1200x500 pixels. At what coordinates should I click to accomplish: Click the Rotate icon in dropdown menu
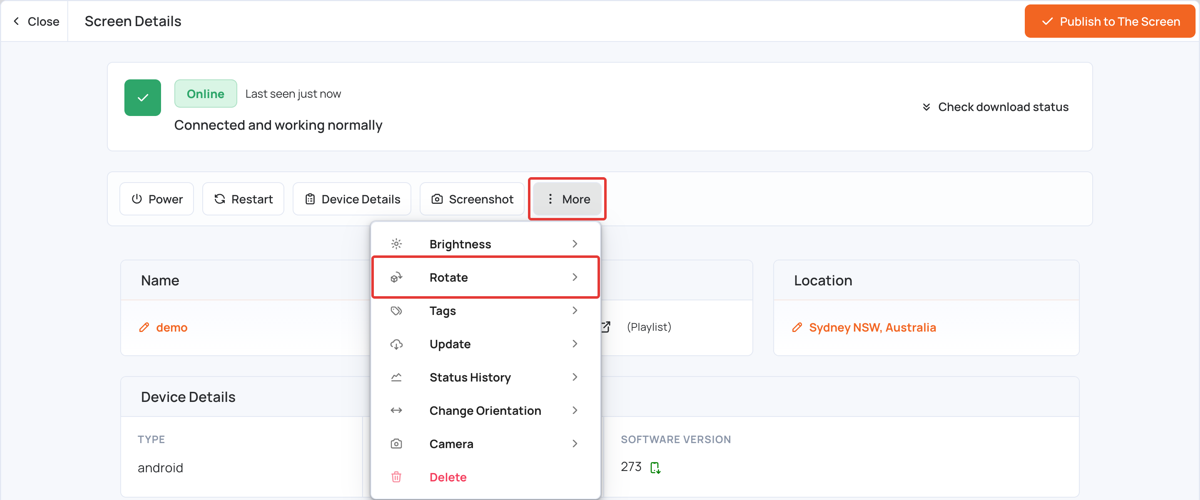396,277
